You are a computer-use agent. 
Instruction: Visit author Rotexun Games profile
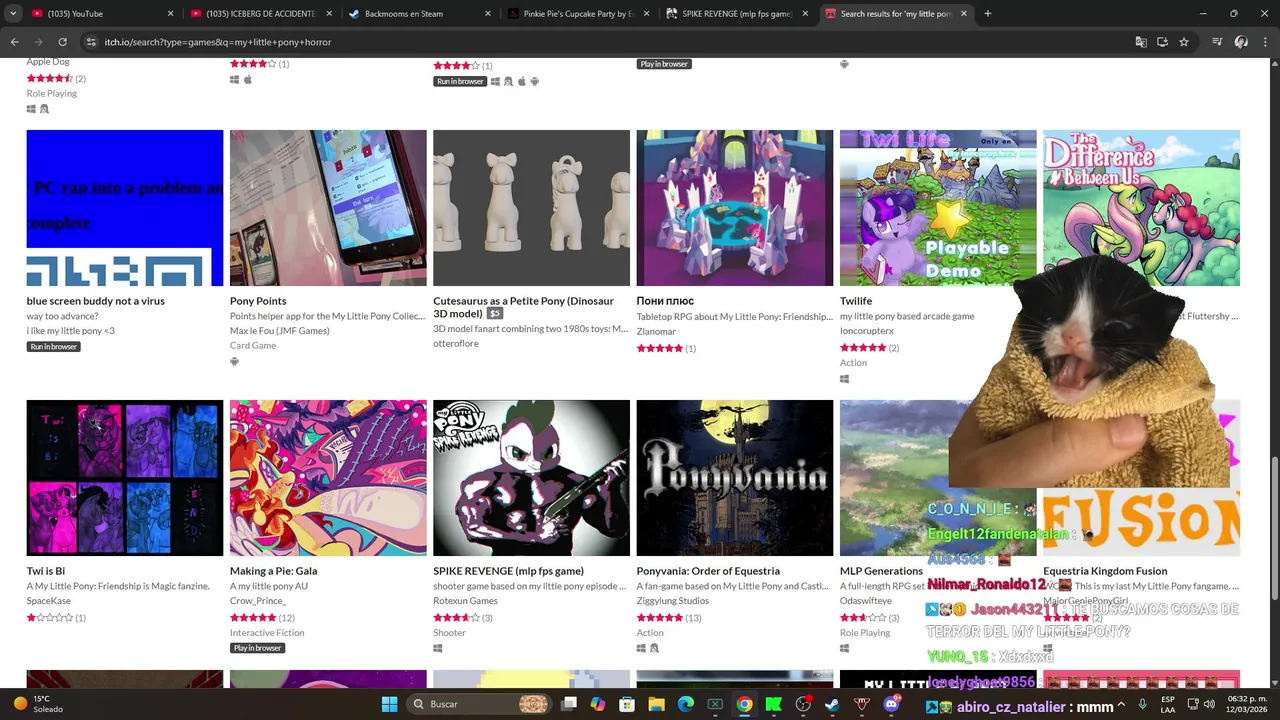[x=465, y=601]
